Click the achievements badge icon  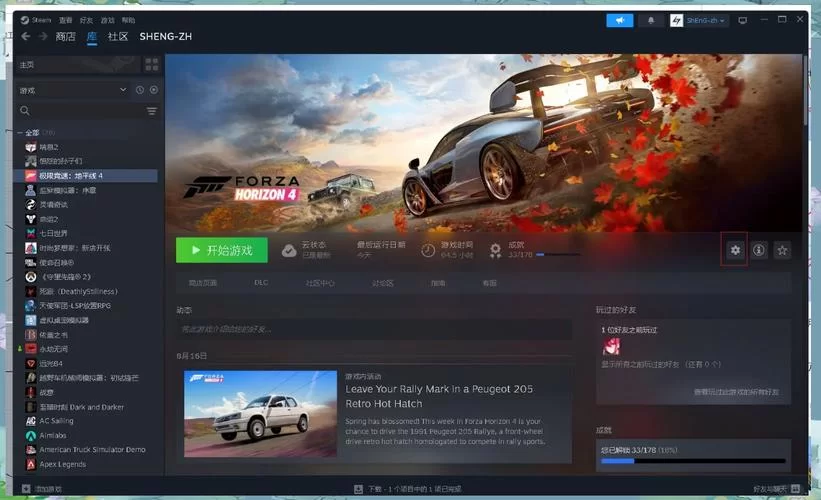[x=495, y=251]
